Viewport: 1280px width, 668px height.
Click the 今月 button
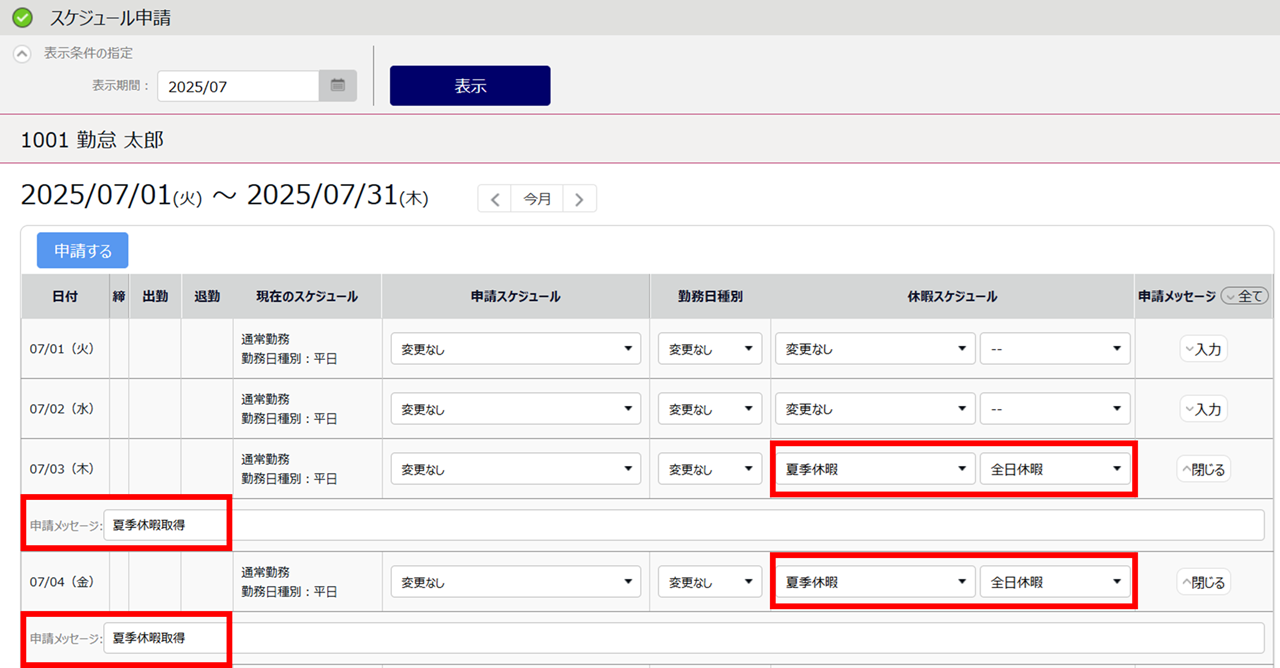(x=537, y=198)
